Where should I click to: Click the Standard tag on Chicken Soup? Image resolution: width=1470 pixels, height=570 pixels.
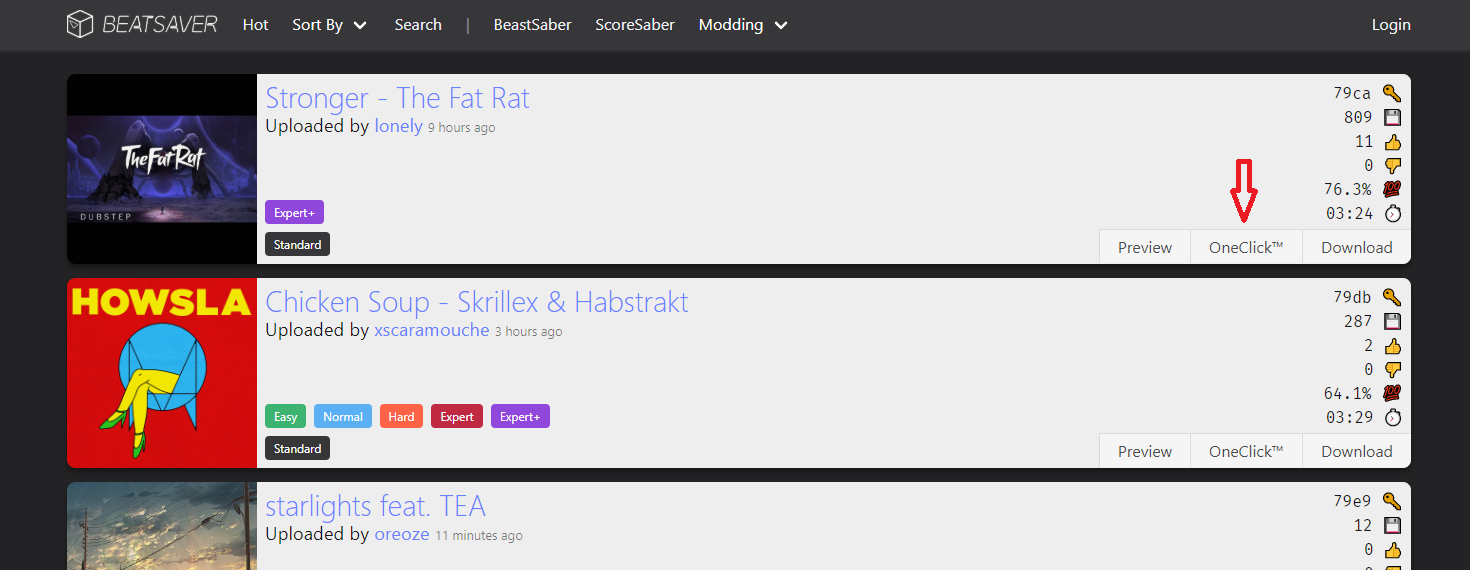click(297, 448)
